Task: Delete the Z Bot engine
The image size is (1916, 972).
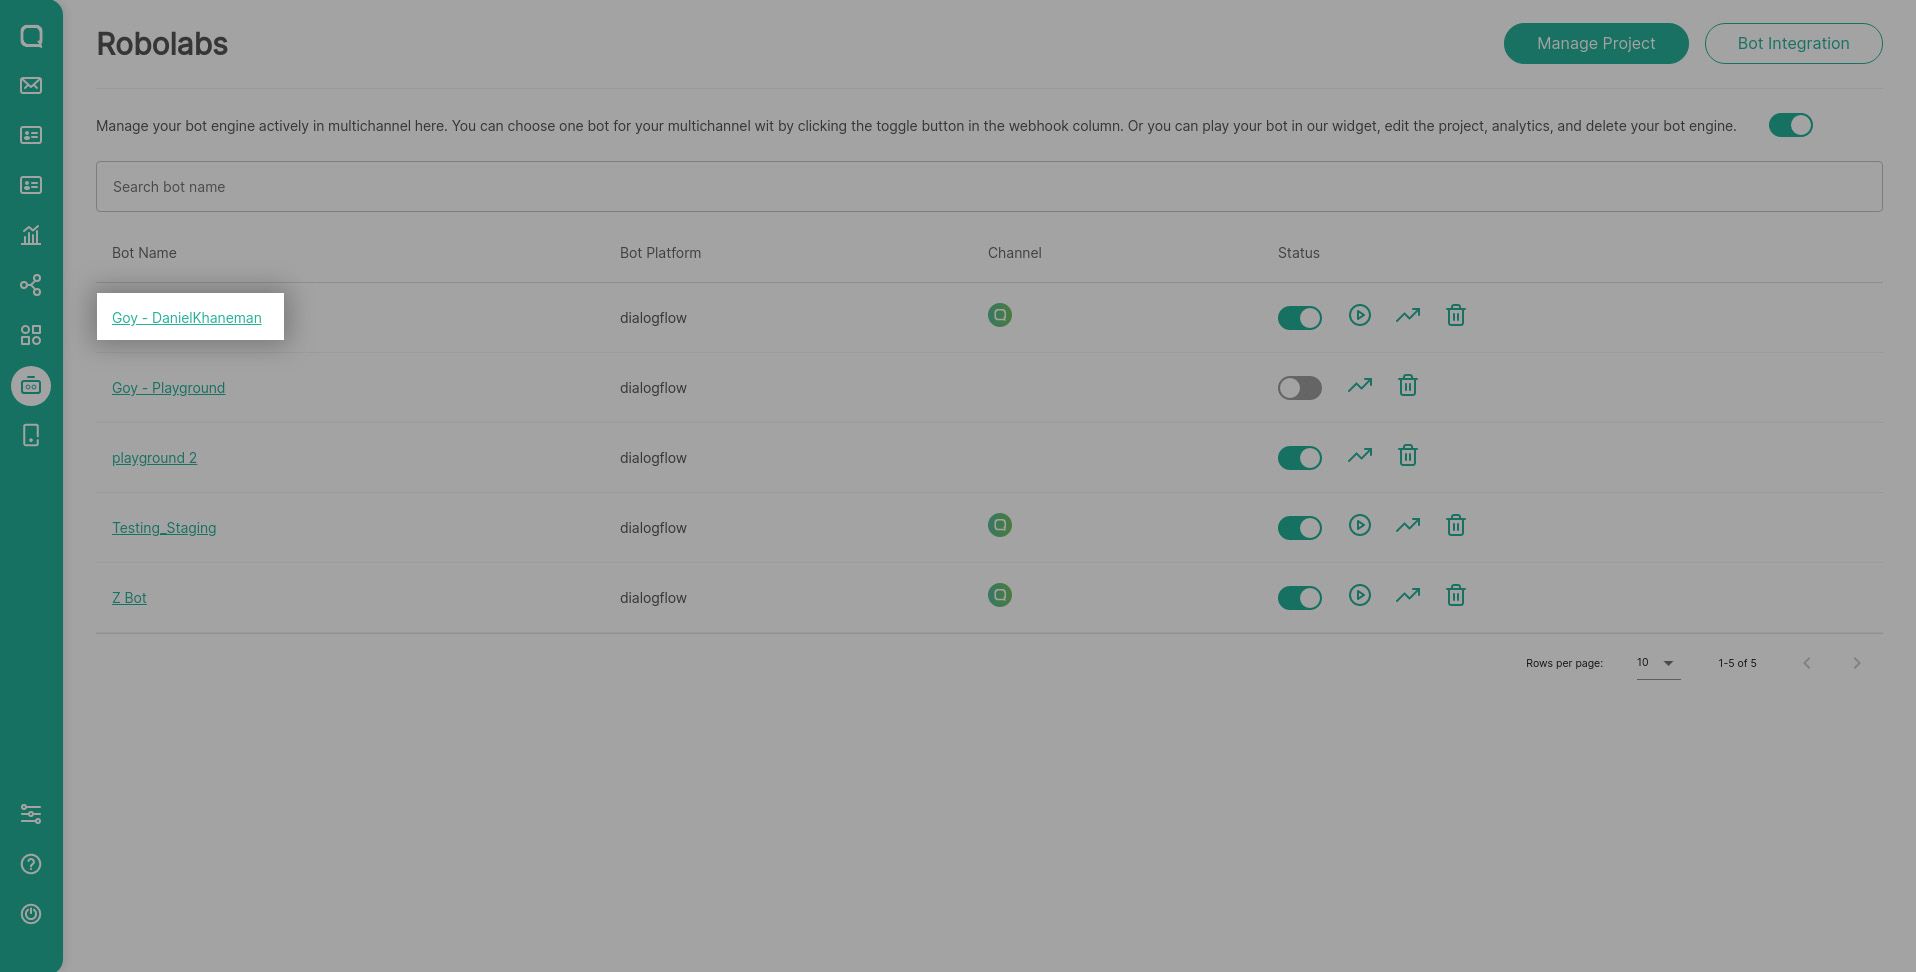Action: point(1455,596)
